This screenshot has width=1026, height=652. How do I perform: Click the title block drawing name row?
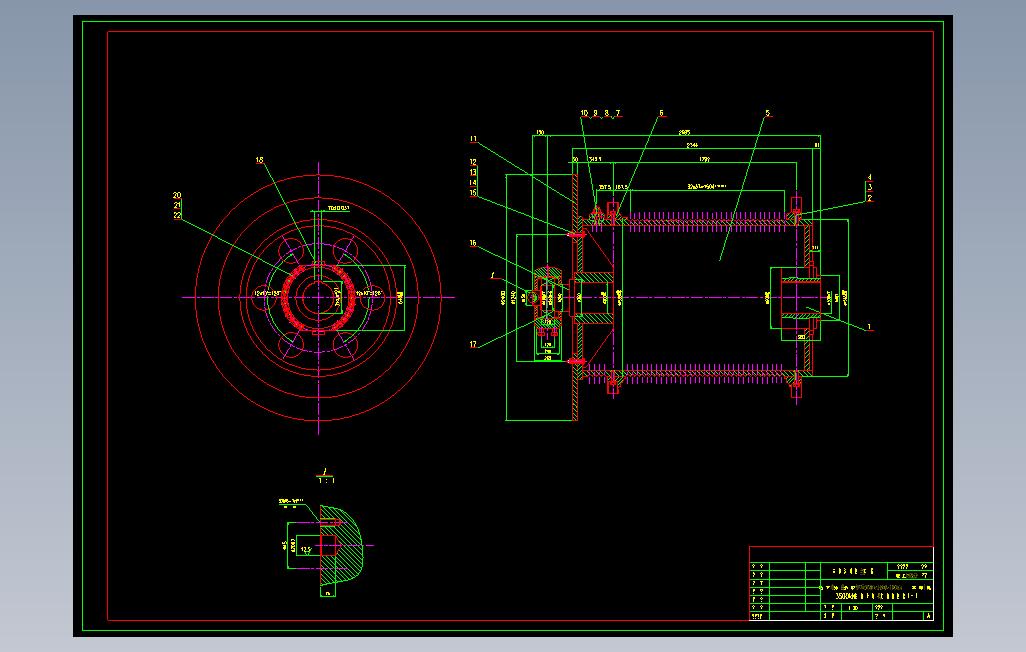[x=877, y=596]
